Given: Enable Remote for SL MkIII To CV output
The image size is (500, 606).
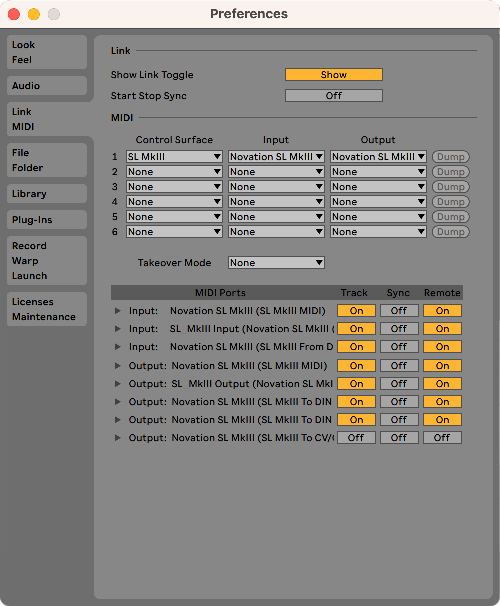Looking at the screenshot, I should coord(442,438).
